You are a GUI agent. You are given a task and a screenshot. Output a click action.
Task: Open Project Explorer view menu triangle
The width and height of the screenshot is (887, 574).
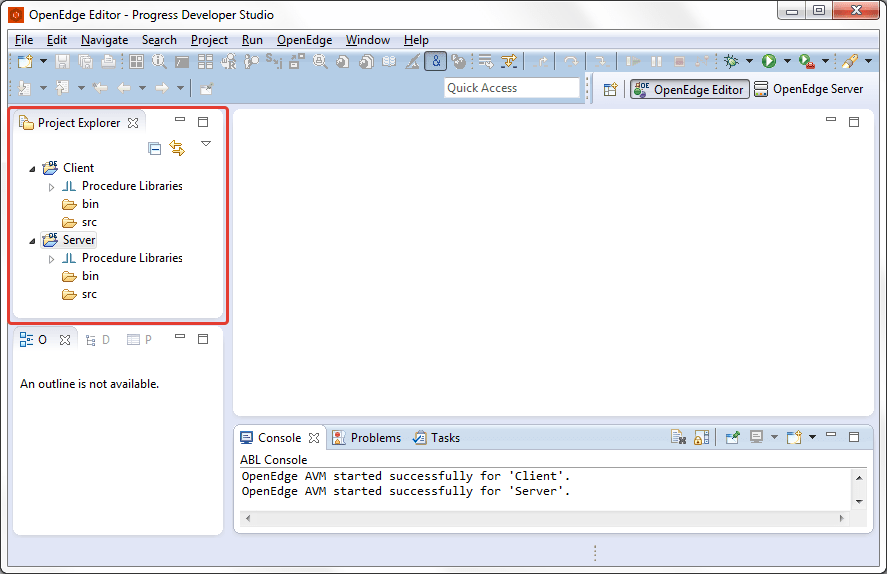pos(206,144)
